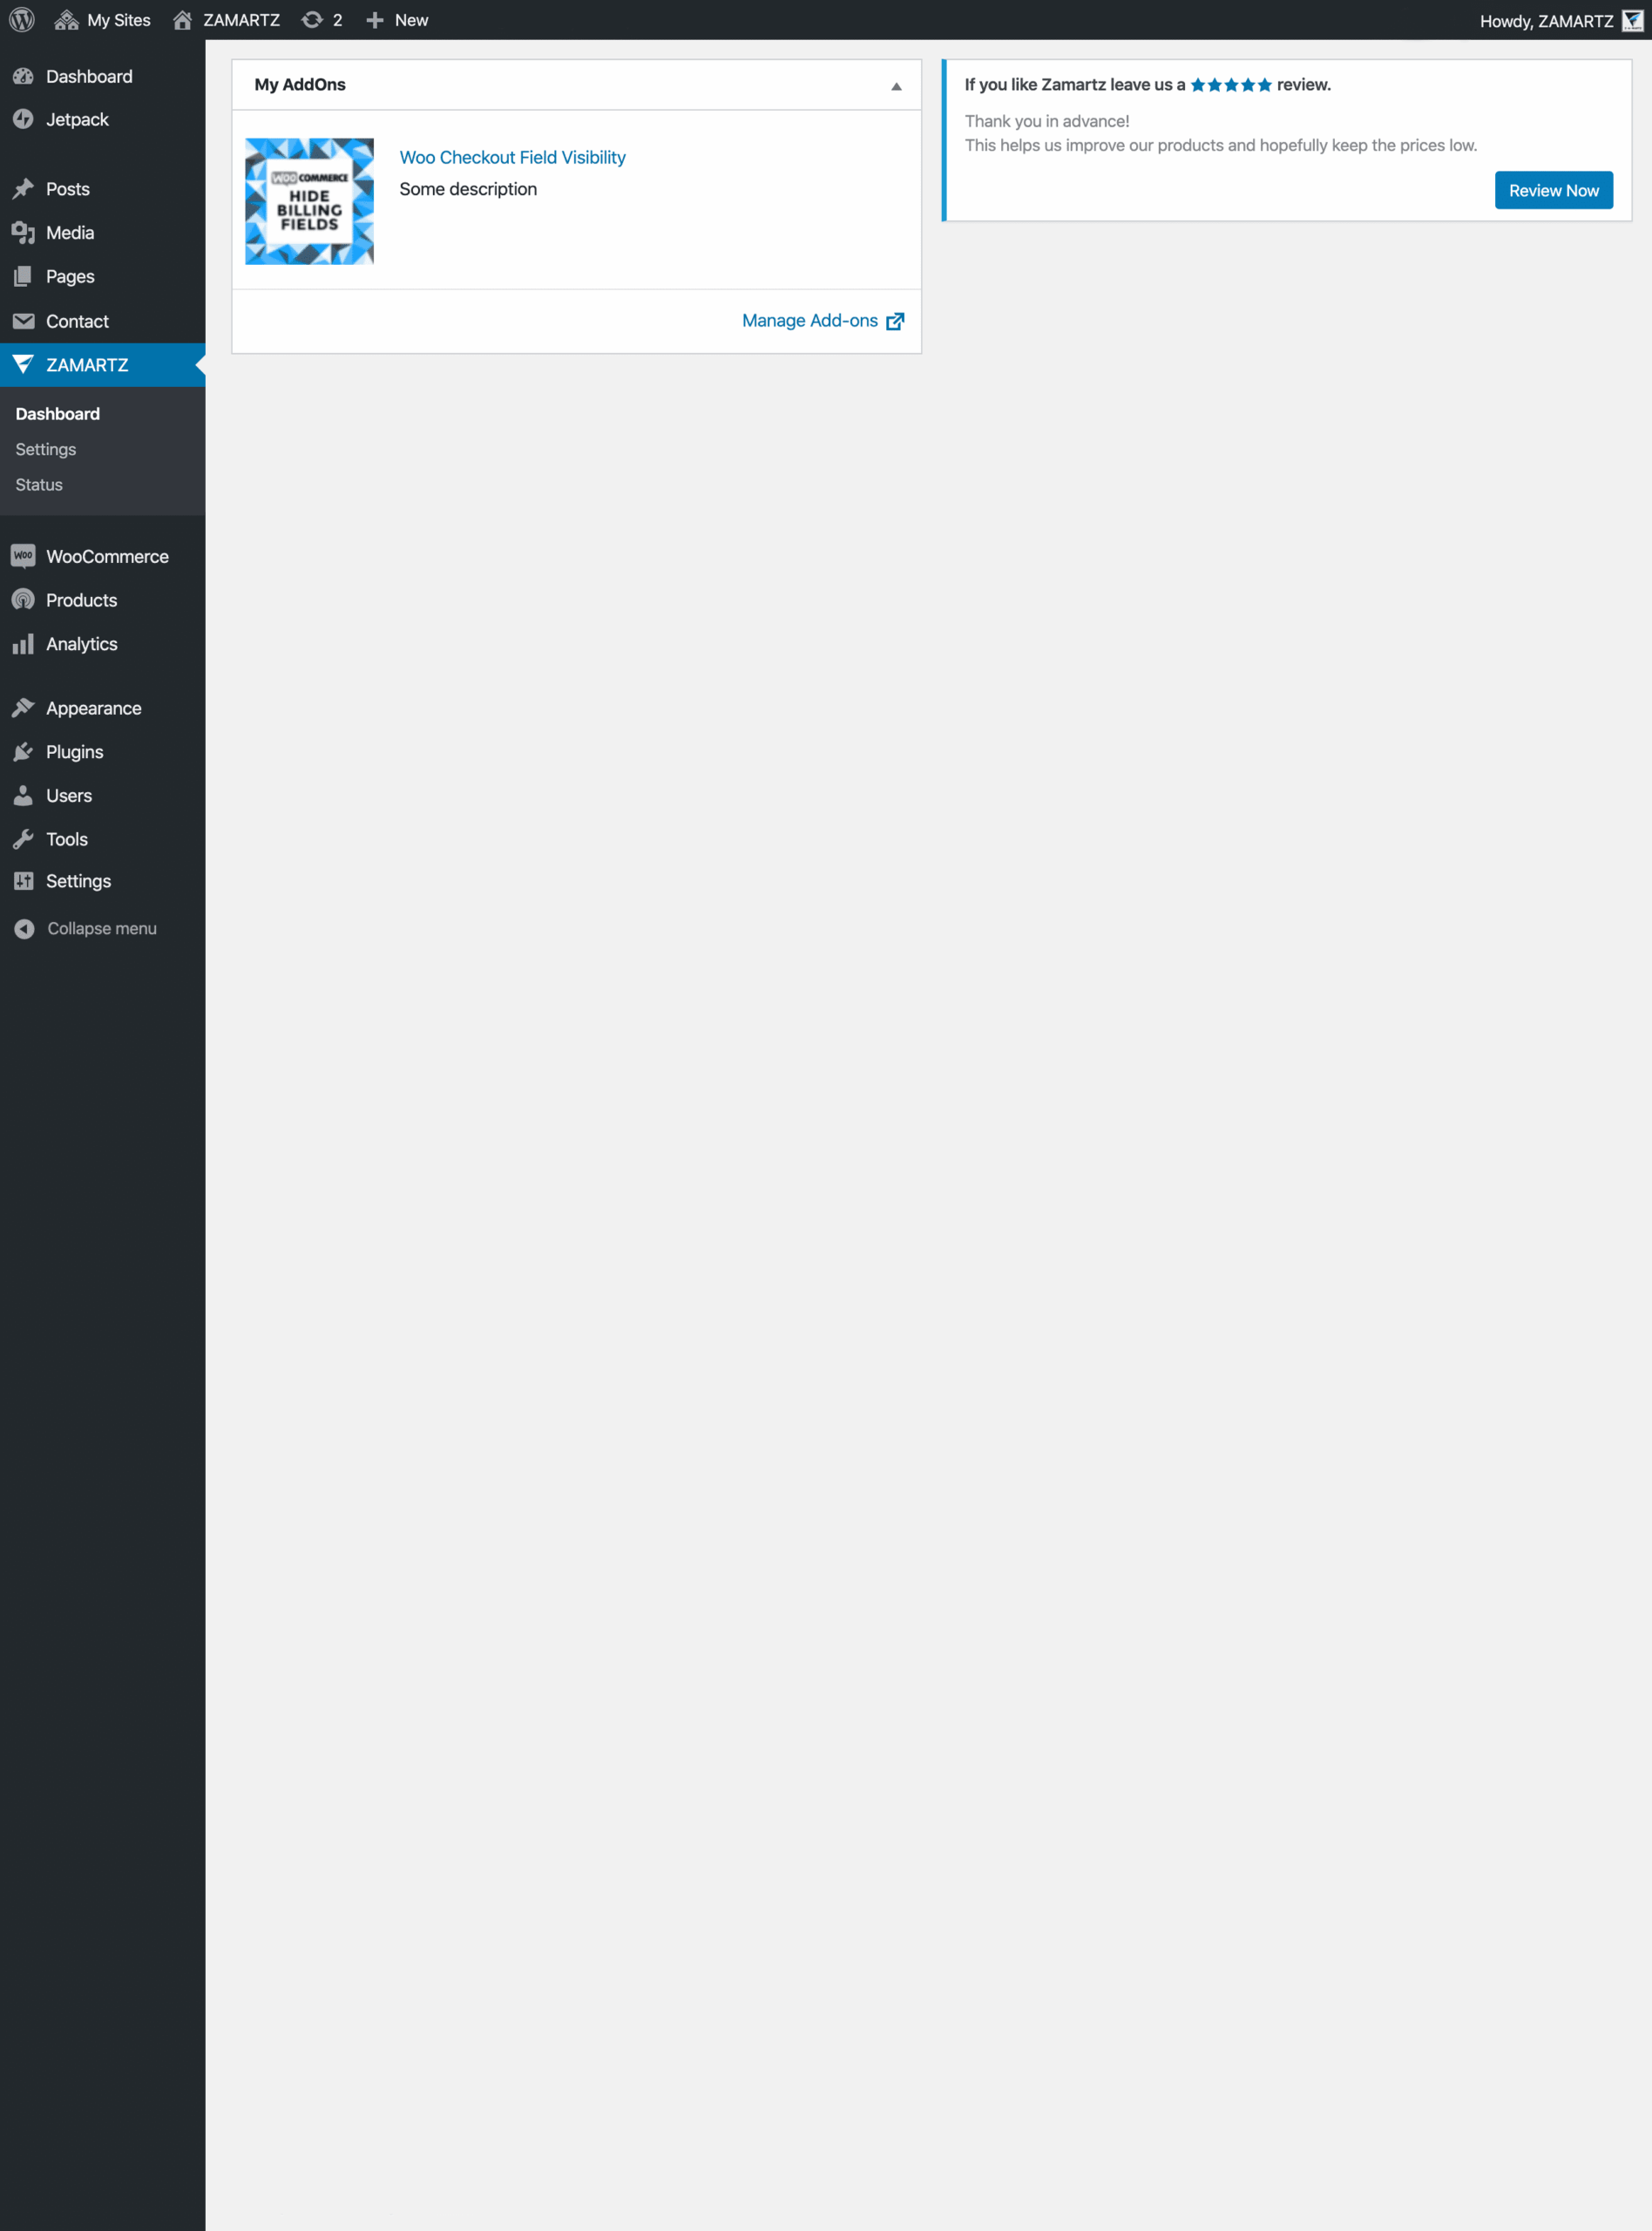Select Status under the ZAMARTZ menu
This screenshot has height=2231, width=1652.
point(38,485)
